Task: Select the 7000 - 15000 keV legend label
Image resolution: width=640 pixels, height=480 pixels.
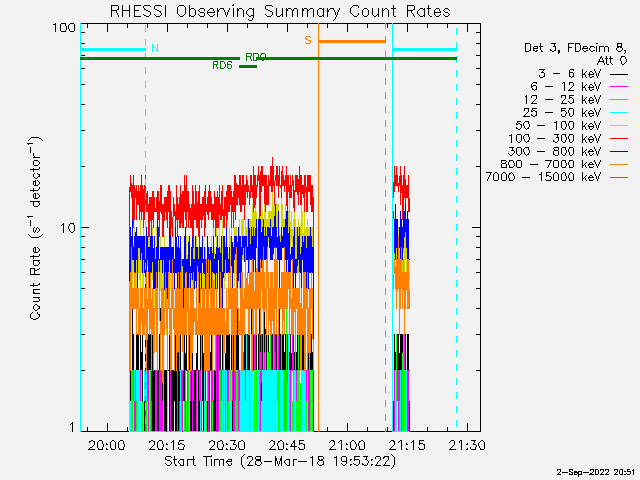Action: (x=543, y=177)
